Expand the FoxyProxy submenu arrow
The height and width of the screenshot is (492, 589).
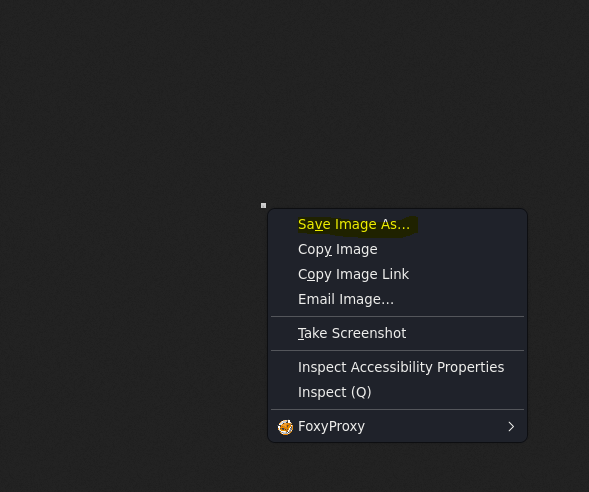click(x=511, y=427)
